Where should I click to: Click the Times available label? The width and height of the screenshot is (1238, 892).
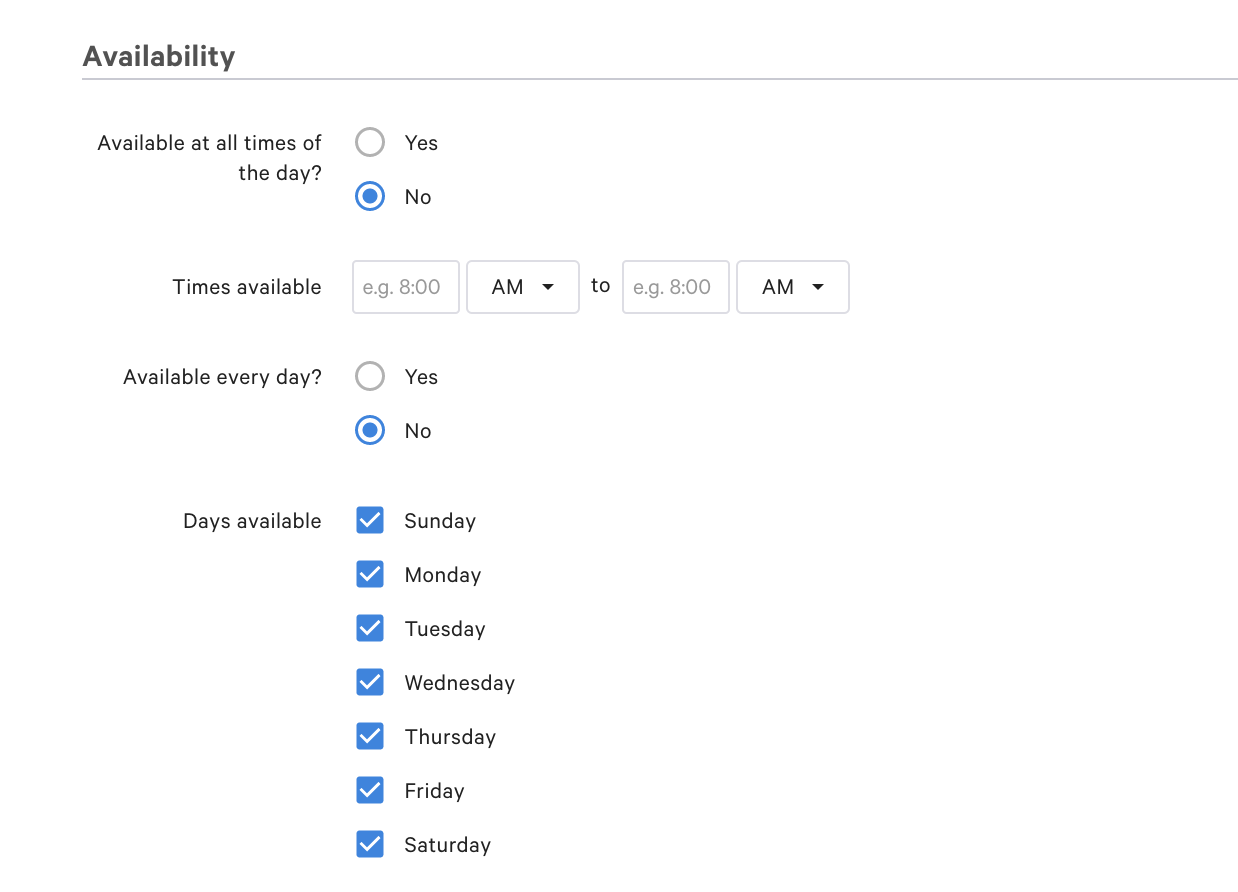tap(246, 287)
